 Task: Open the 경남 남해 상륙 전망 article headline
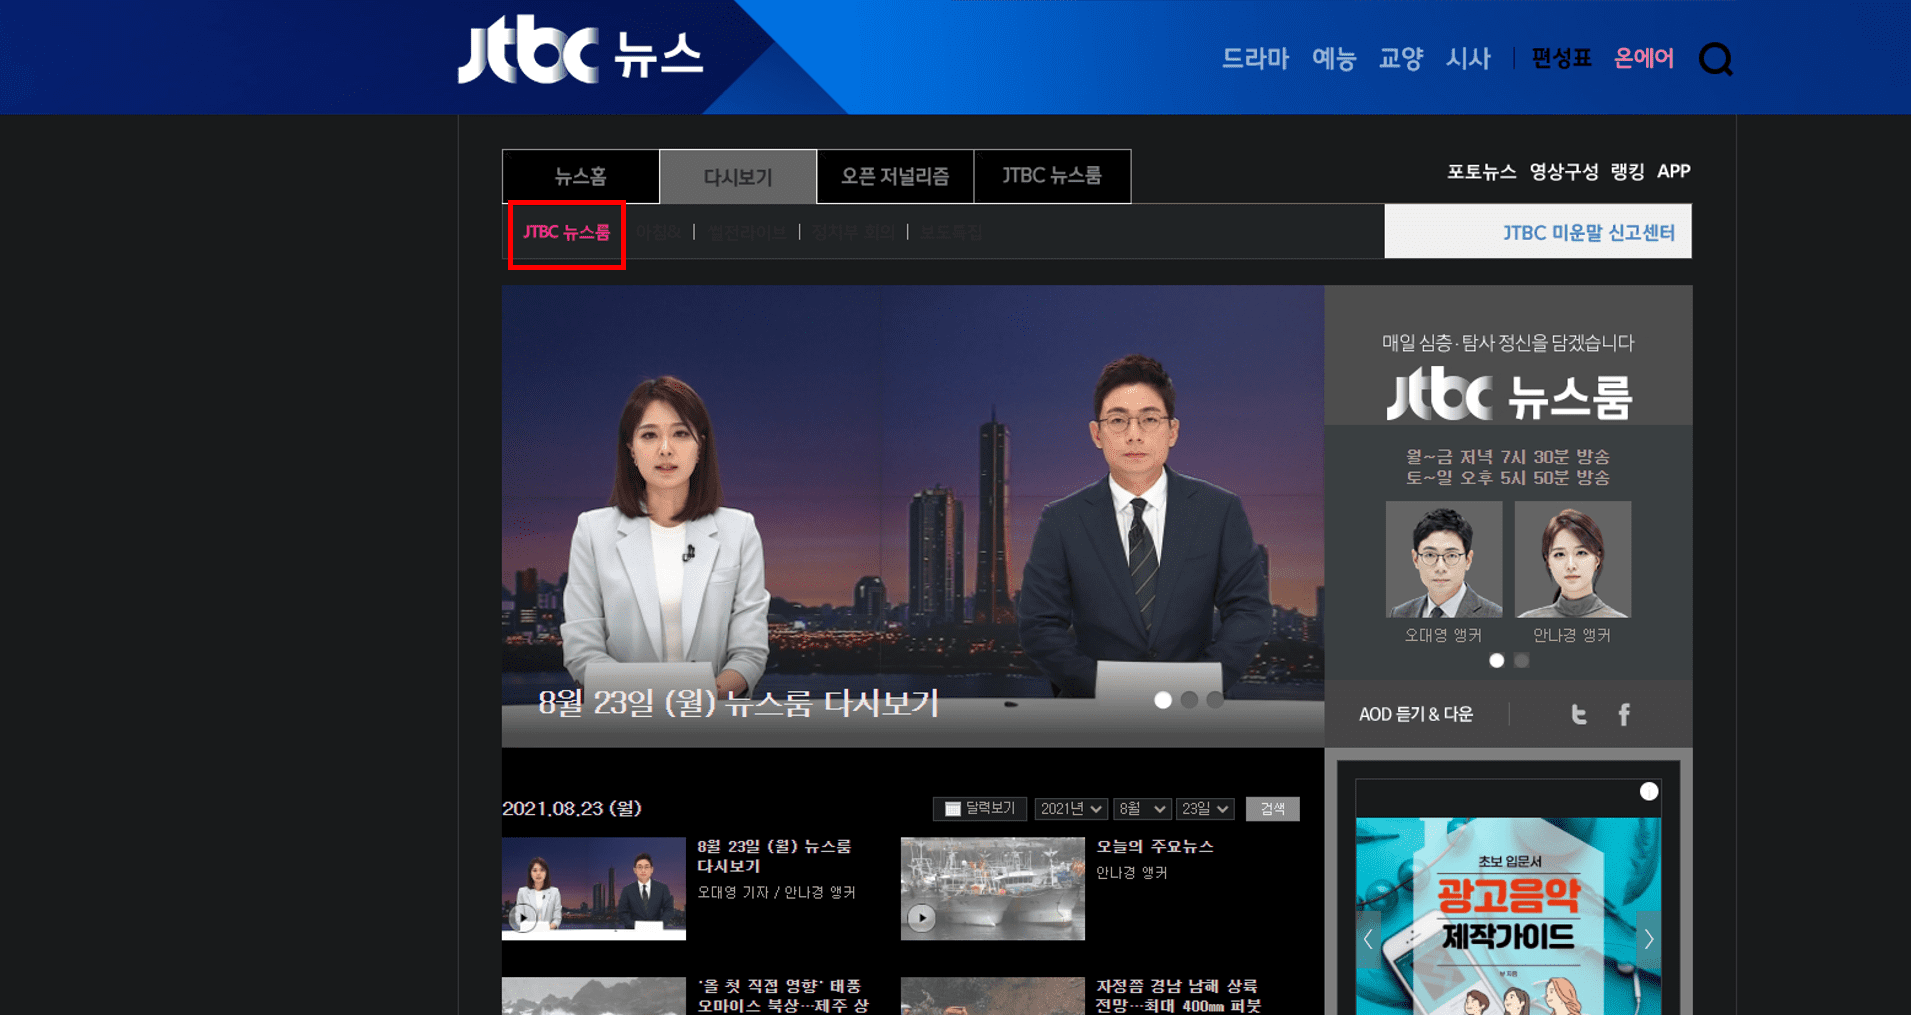coord(1178,996)
